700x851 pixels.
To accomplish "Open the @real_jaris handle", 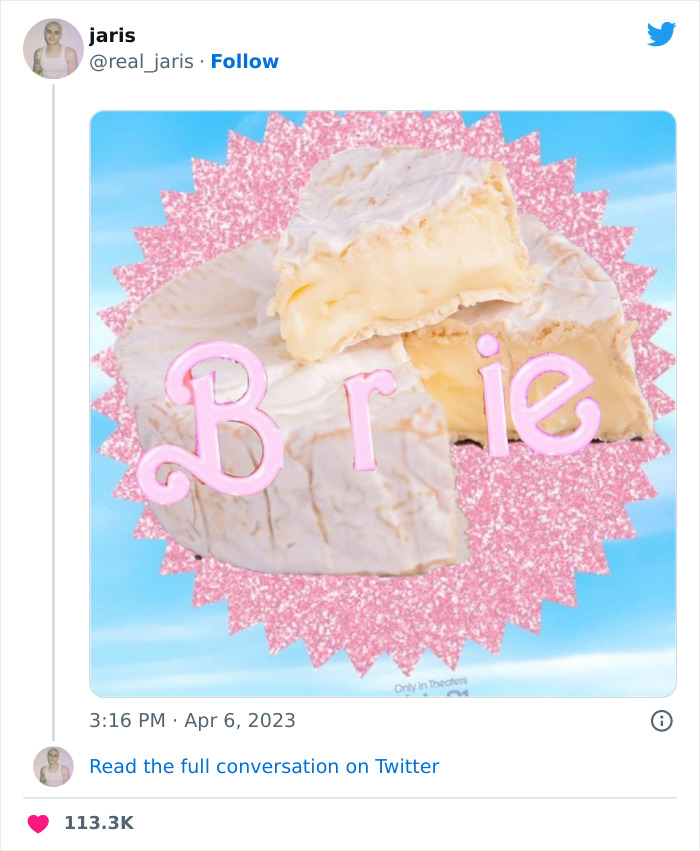I will (x=141, y=61).
